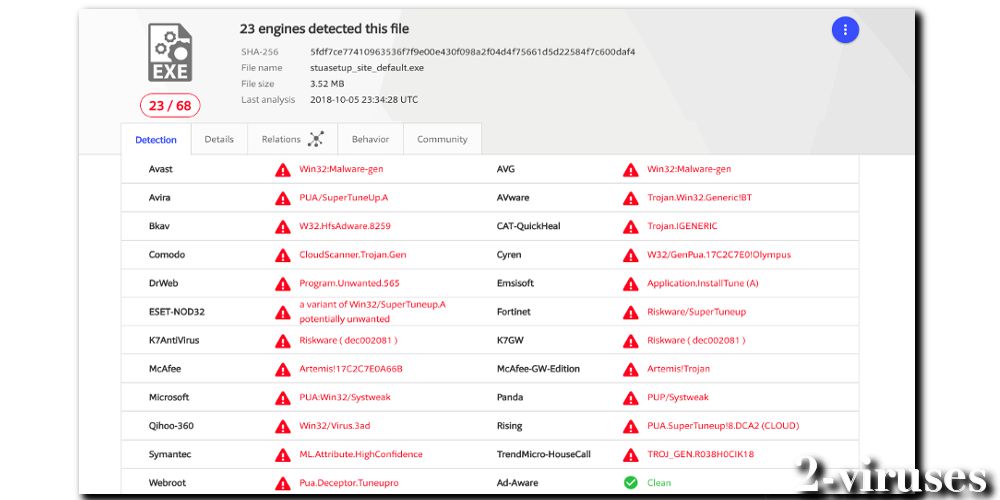This screenshot has height=500, width=1000.
Task: Click PUA:Win32/Systweak detection text
Action: tap(345, 397)
